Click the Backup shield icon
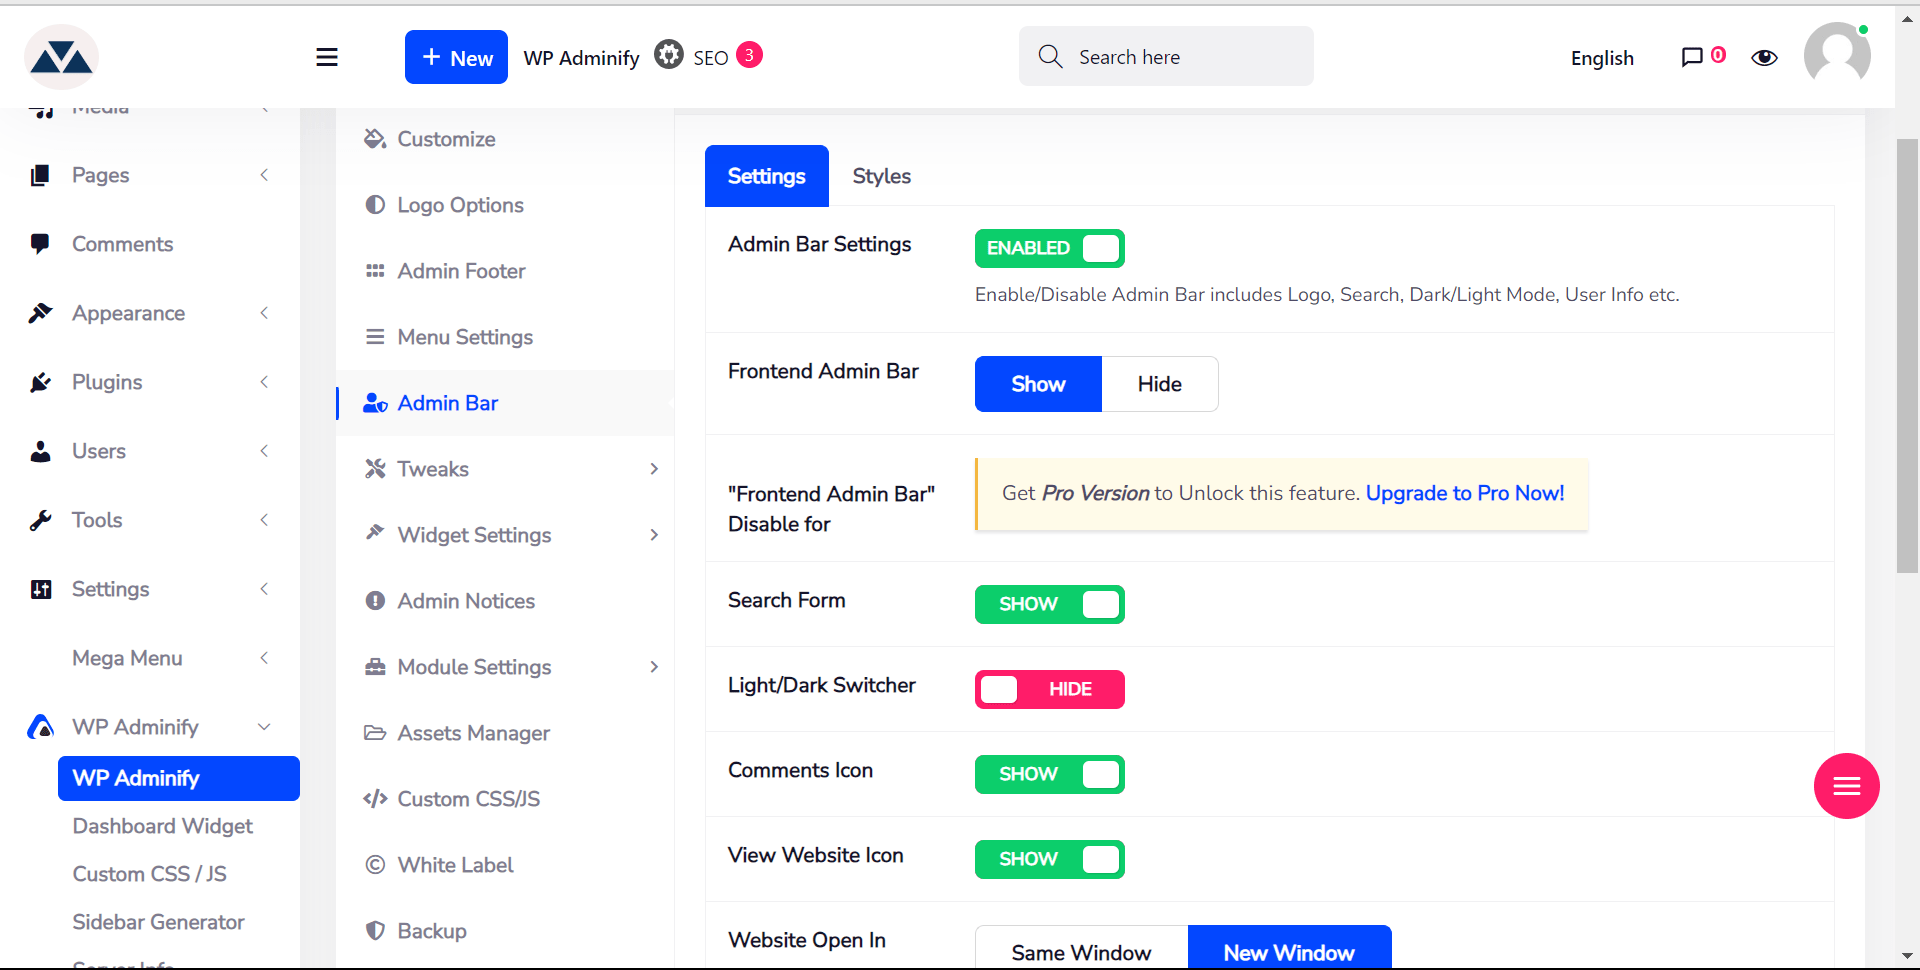Viewport: 1920px width, 970px height. (x=375, y=931)
